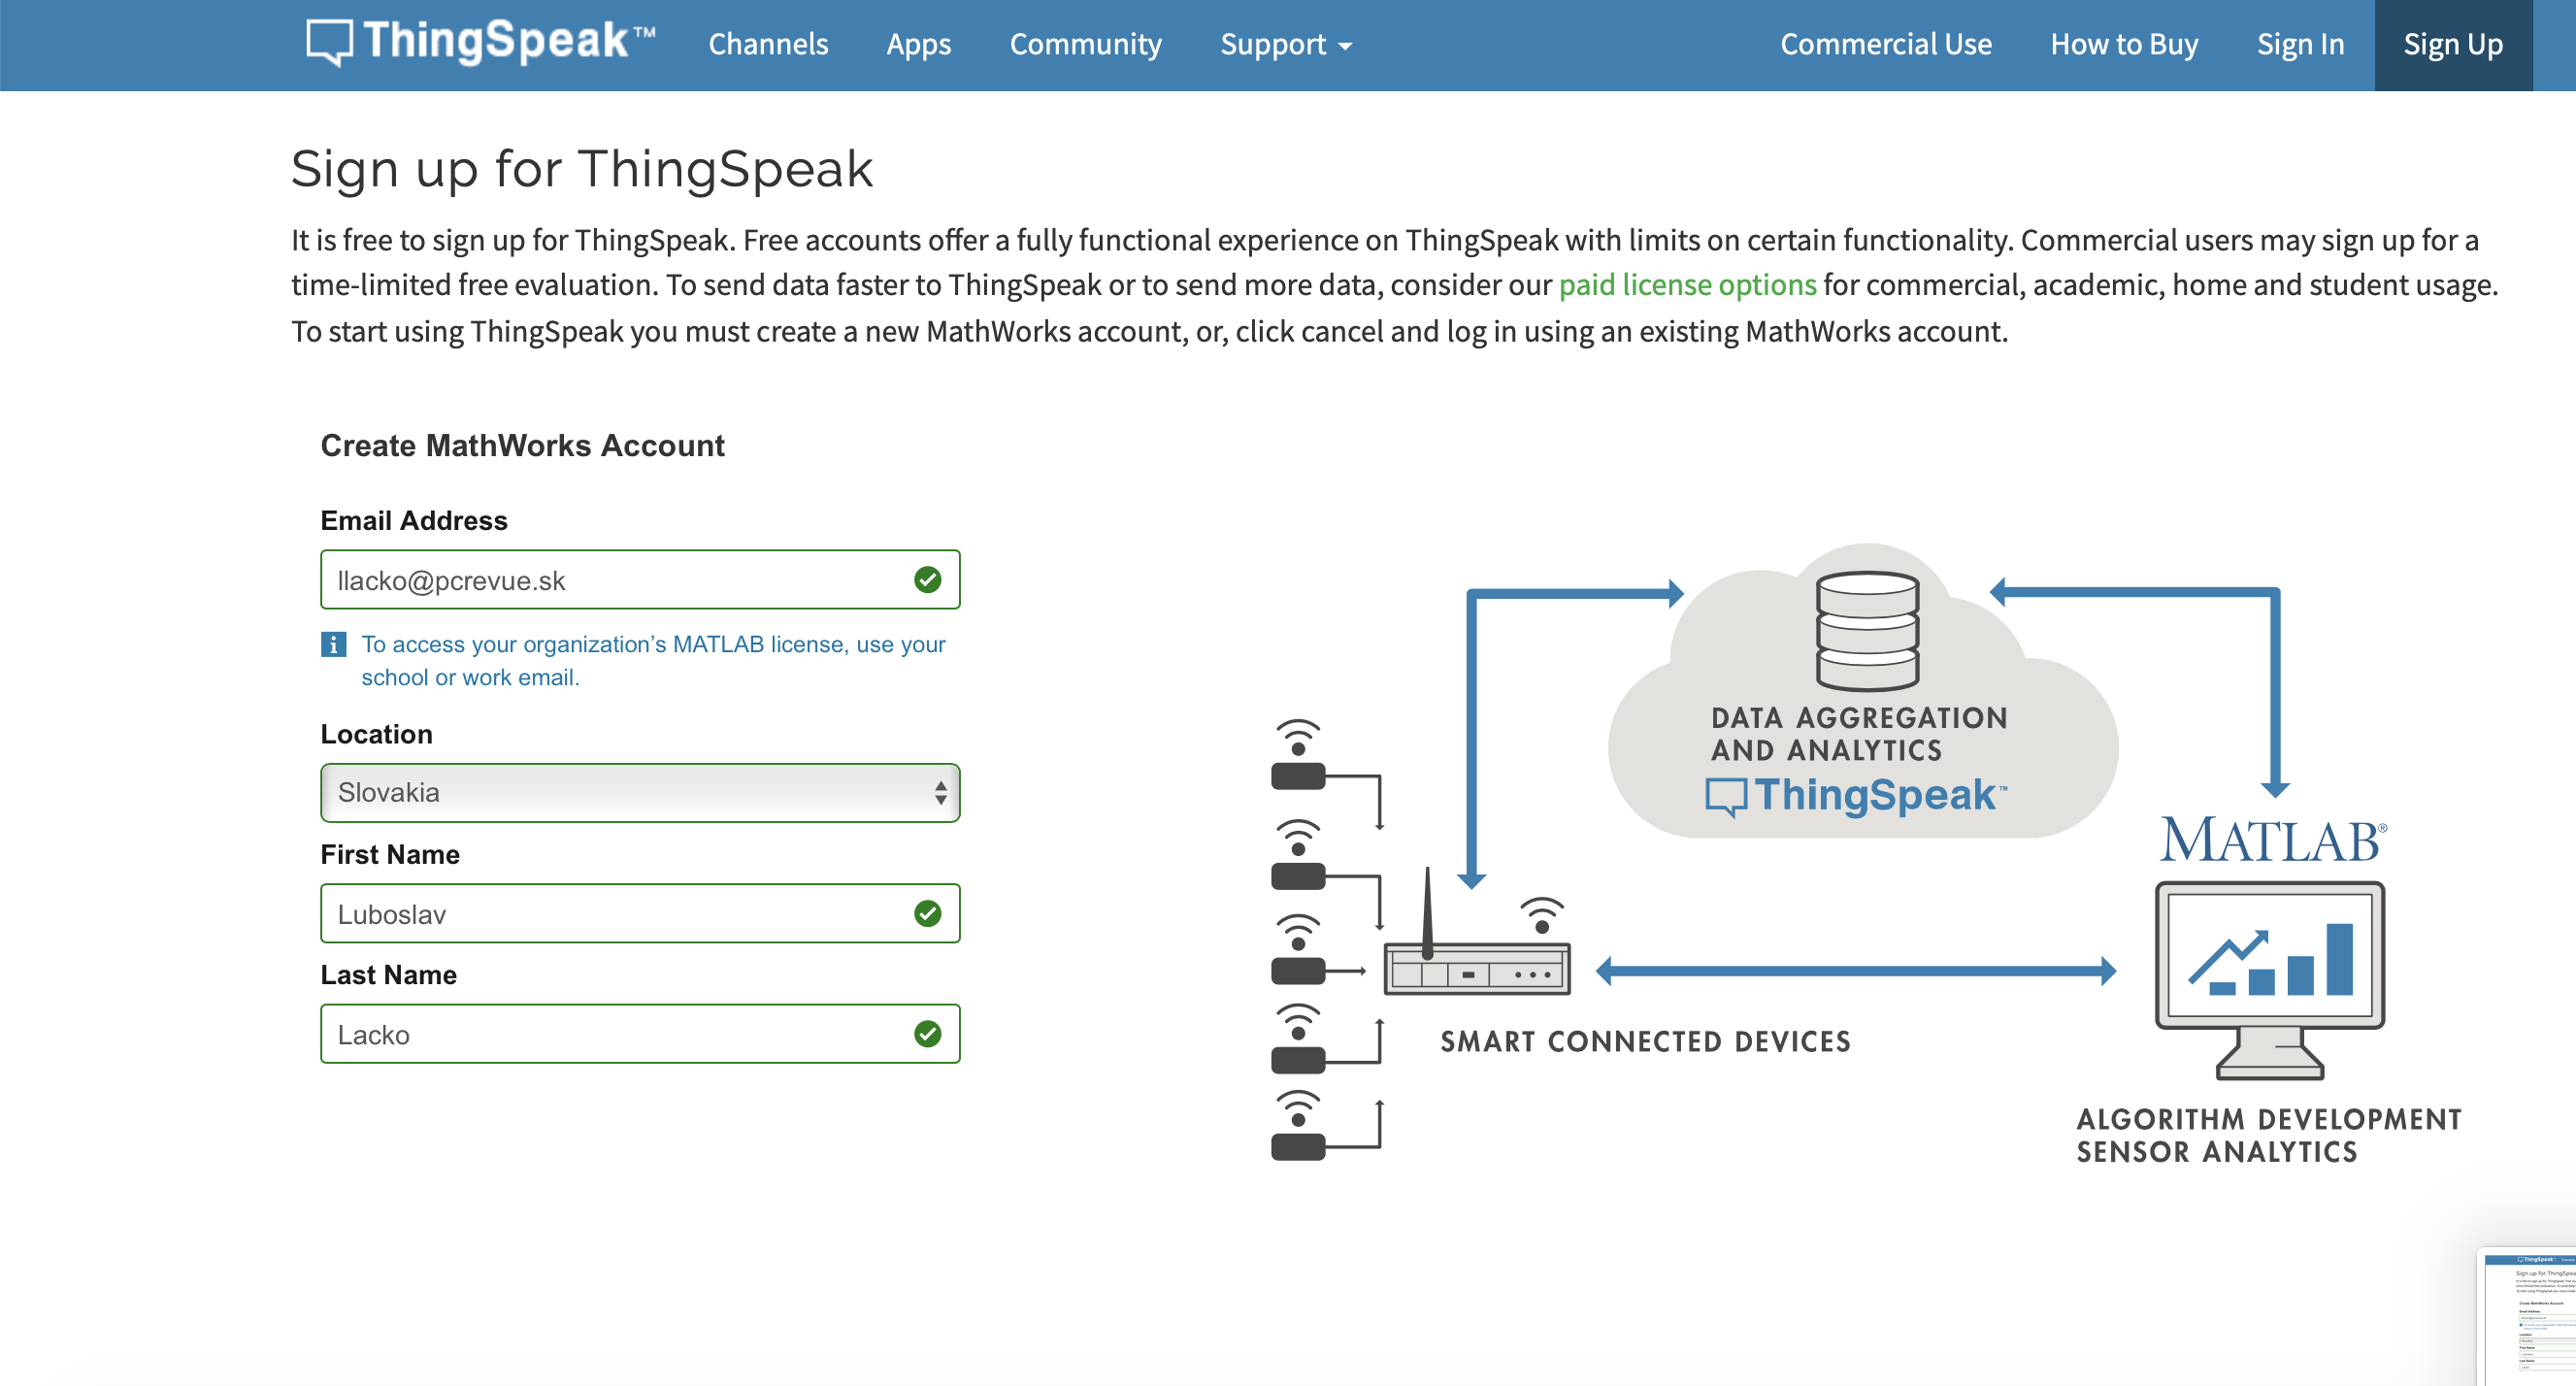
Task: Open the Location dropdown showing Slovakia
Action: coord(630,793)
